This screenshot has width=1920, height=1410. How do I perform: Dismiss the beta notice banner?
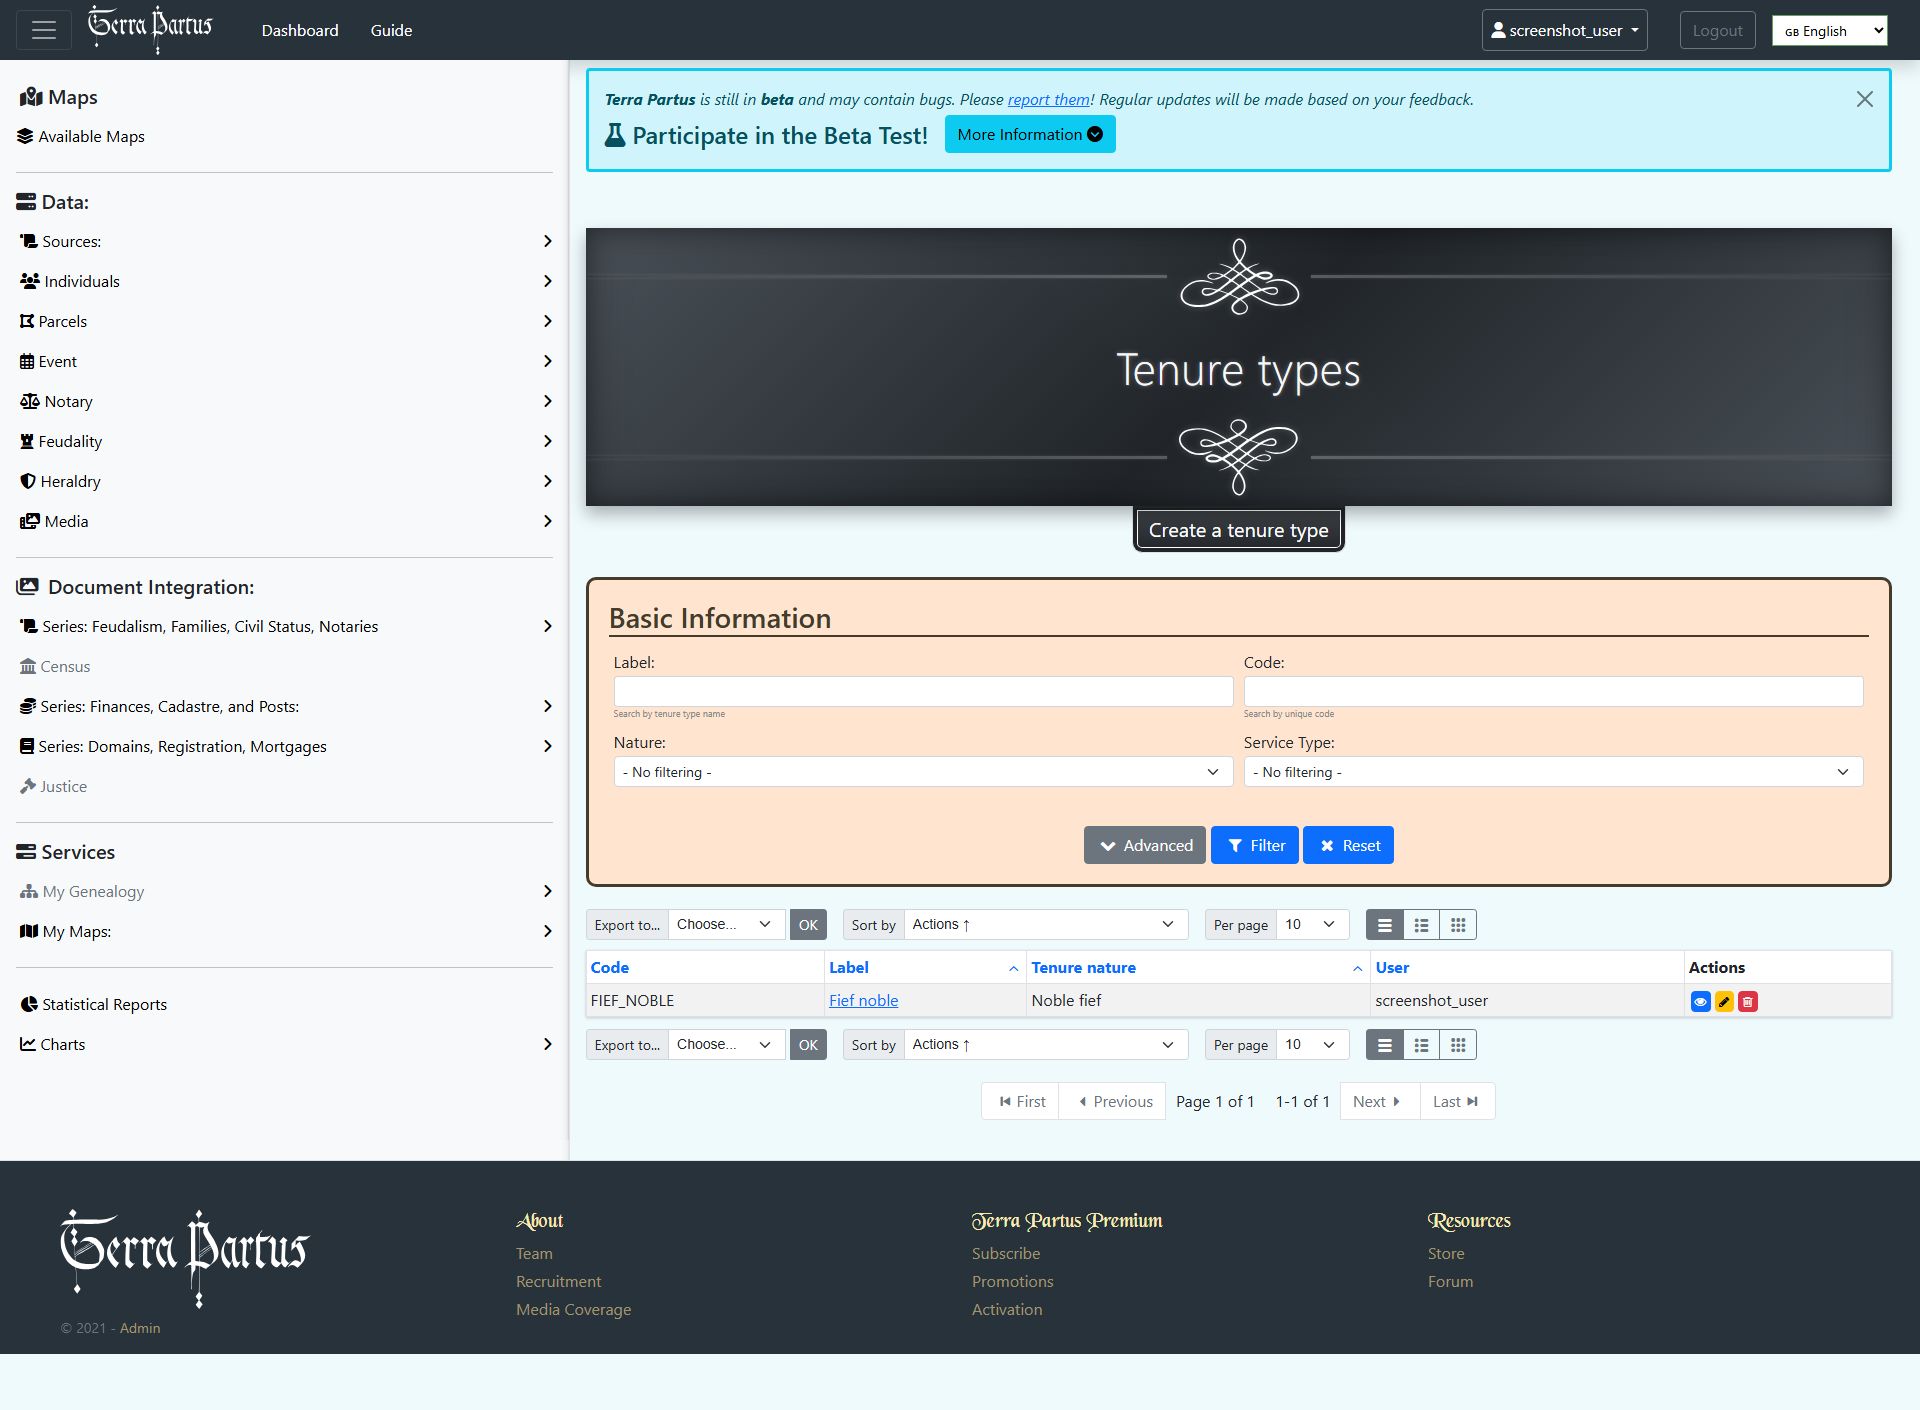1864,99
